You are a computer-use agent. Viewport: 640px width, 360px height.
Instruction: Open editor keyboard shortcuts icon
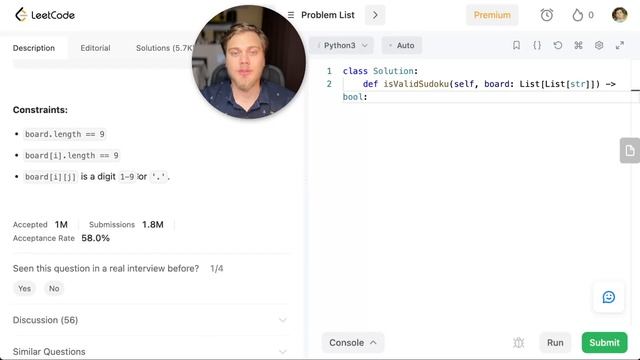coord(578,45)
